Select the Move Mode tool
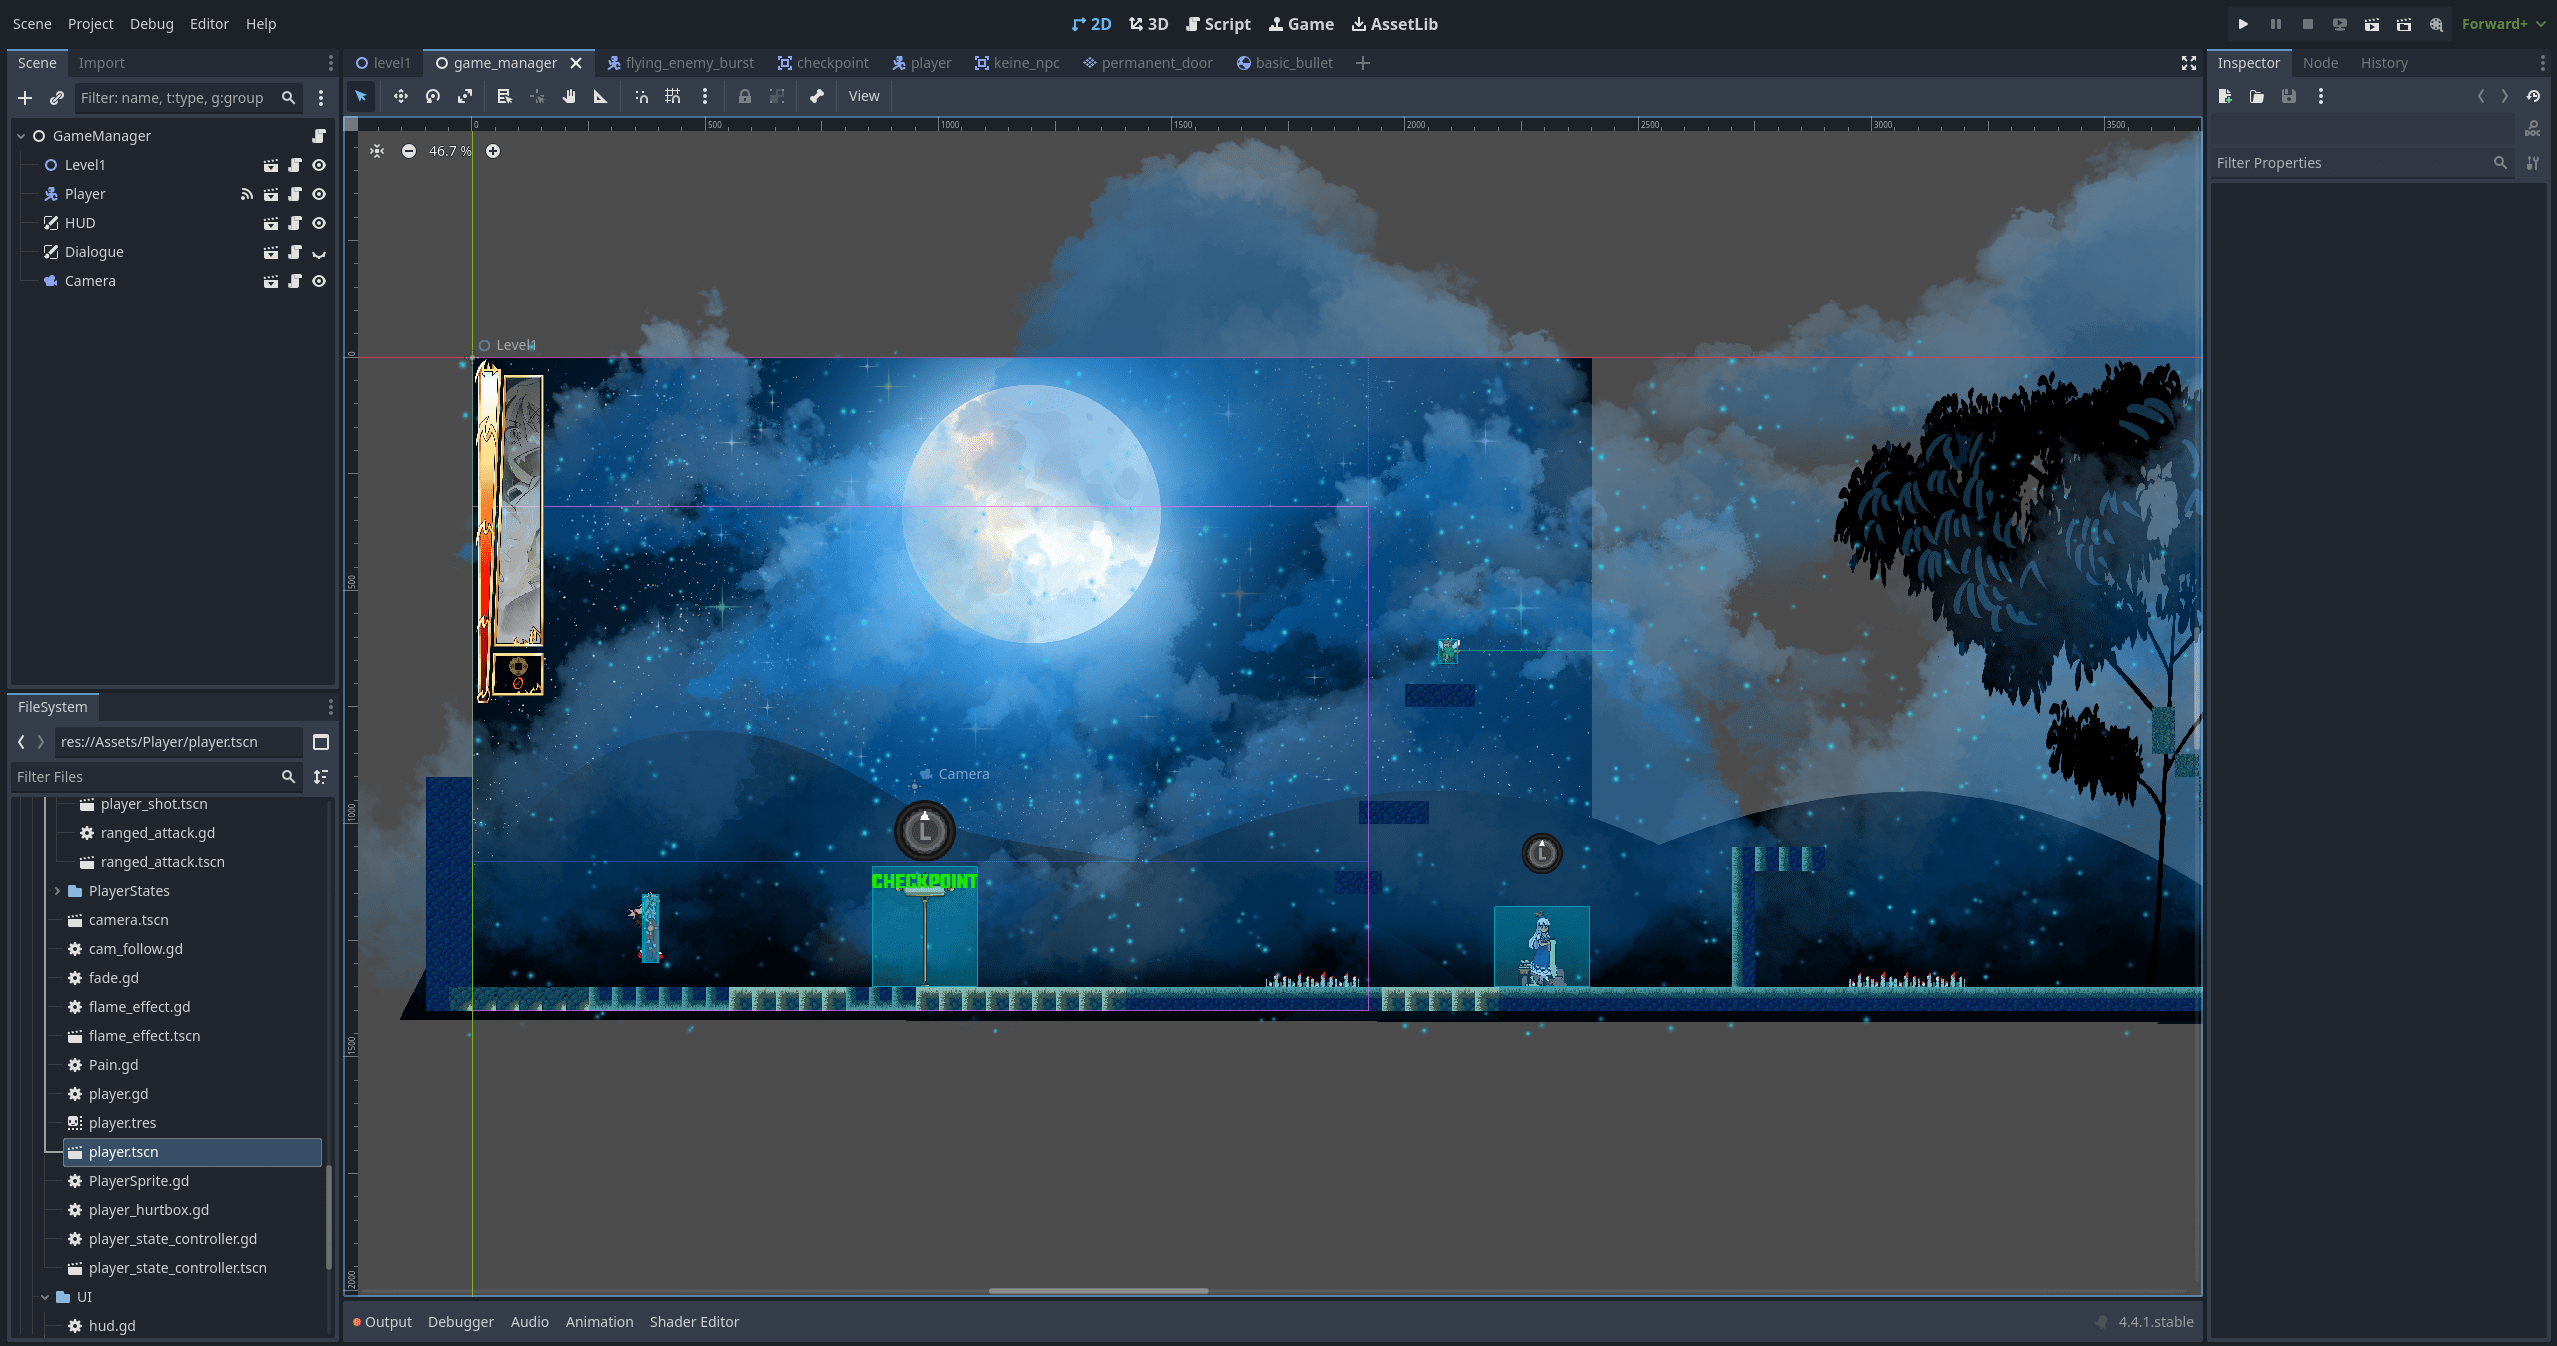The image size is (2557, 1346). tap(400, 96)
